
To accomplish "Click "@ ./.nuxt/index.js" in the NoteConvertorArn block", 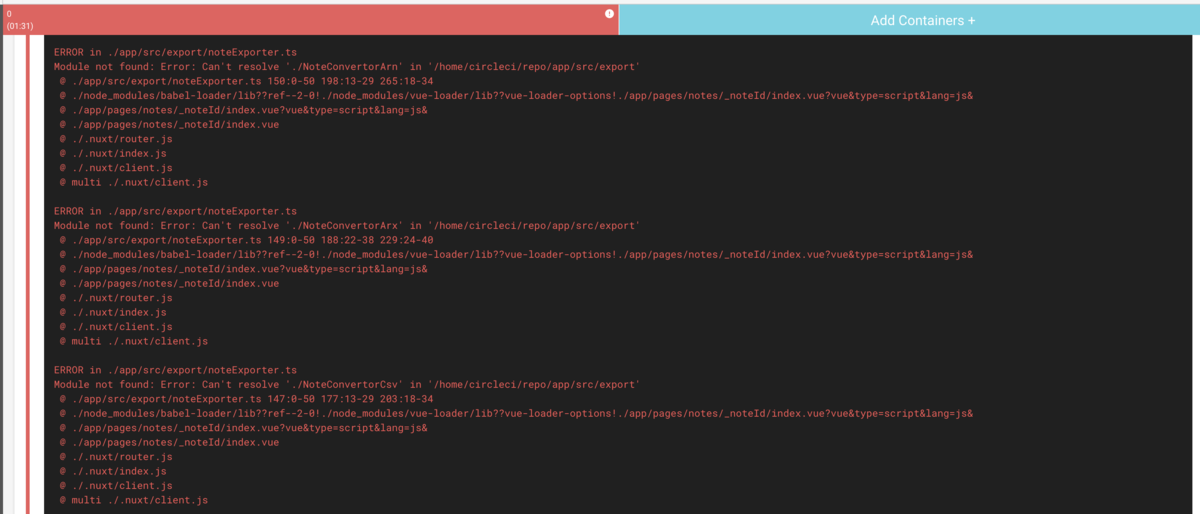I will click(113, 153).
